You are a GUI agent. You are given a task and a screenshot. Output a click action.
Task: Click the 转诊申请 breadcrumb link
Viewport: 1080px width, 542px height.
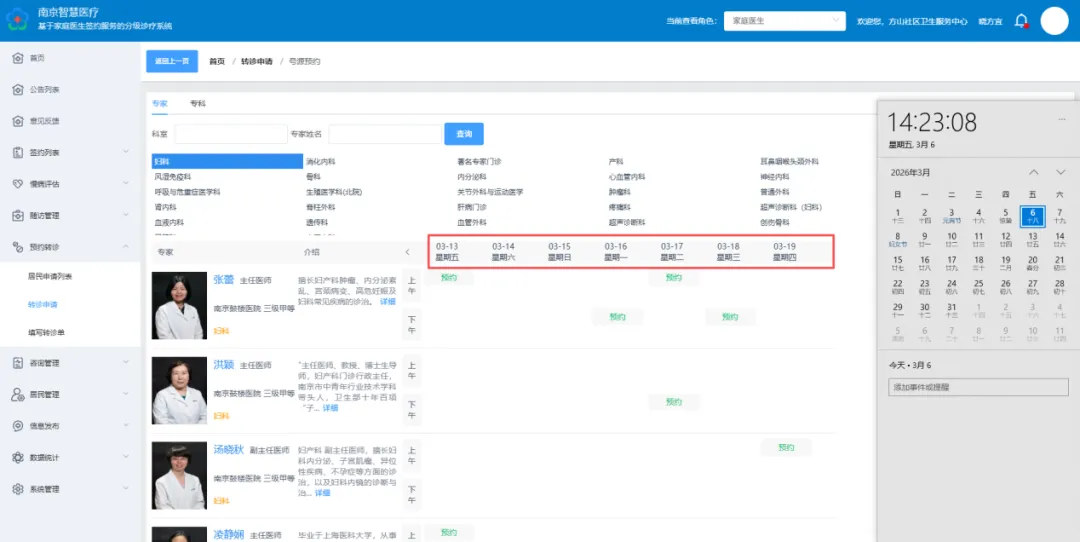pos(256,61)
